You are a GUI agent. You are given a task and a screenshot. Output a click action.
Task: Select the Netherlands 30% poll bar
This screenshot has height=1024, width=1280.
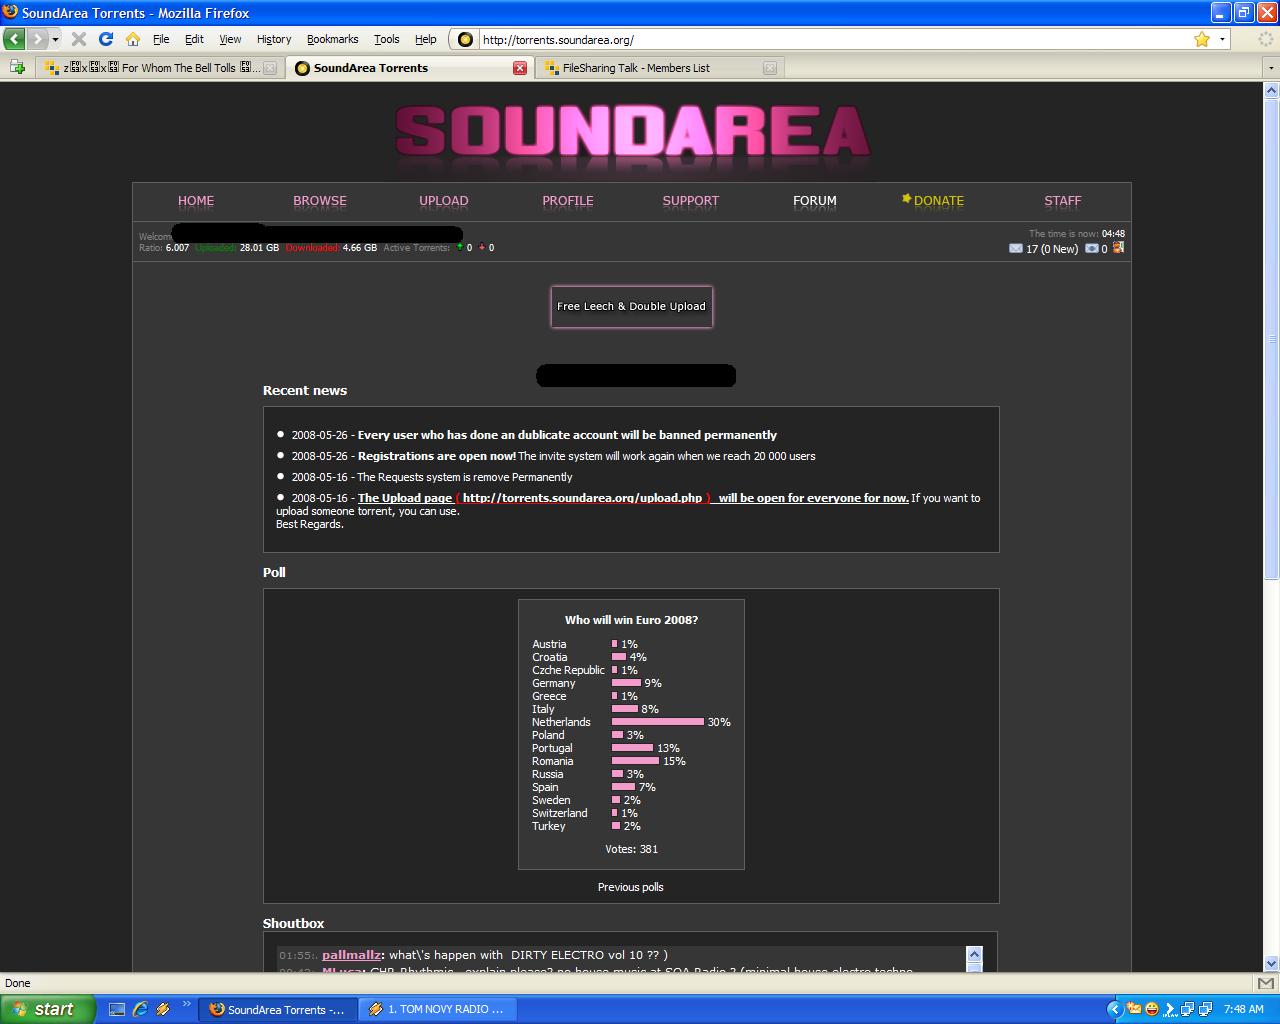(658, 722)
